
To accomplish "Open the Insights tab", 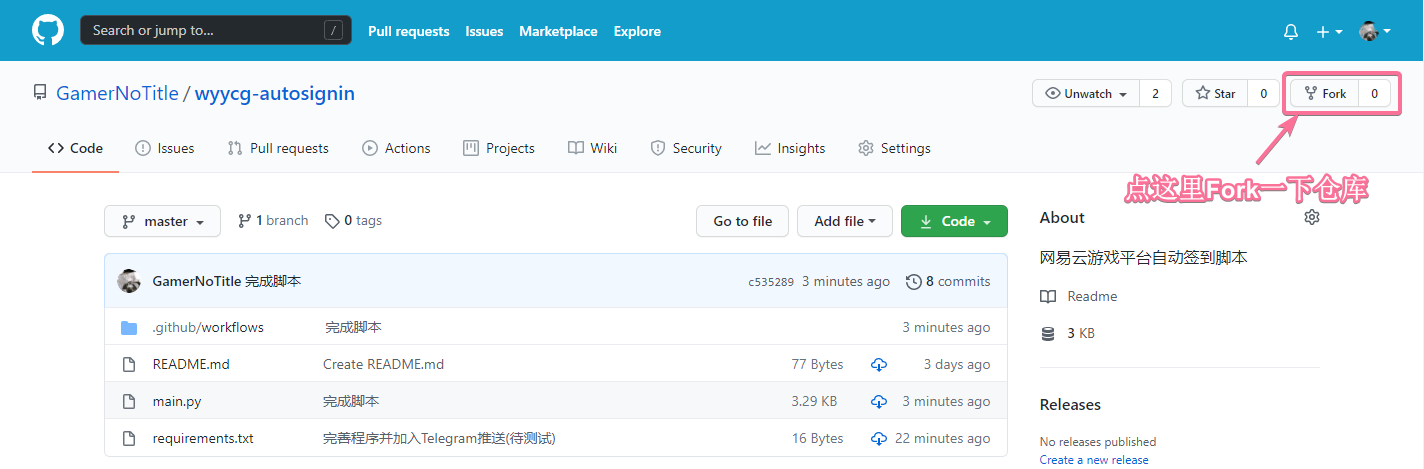I will coord(790,148).
